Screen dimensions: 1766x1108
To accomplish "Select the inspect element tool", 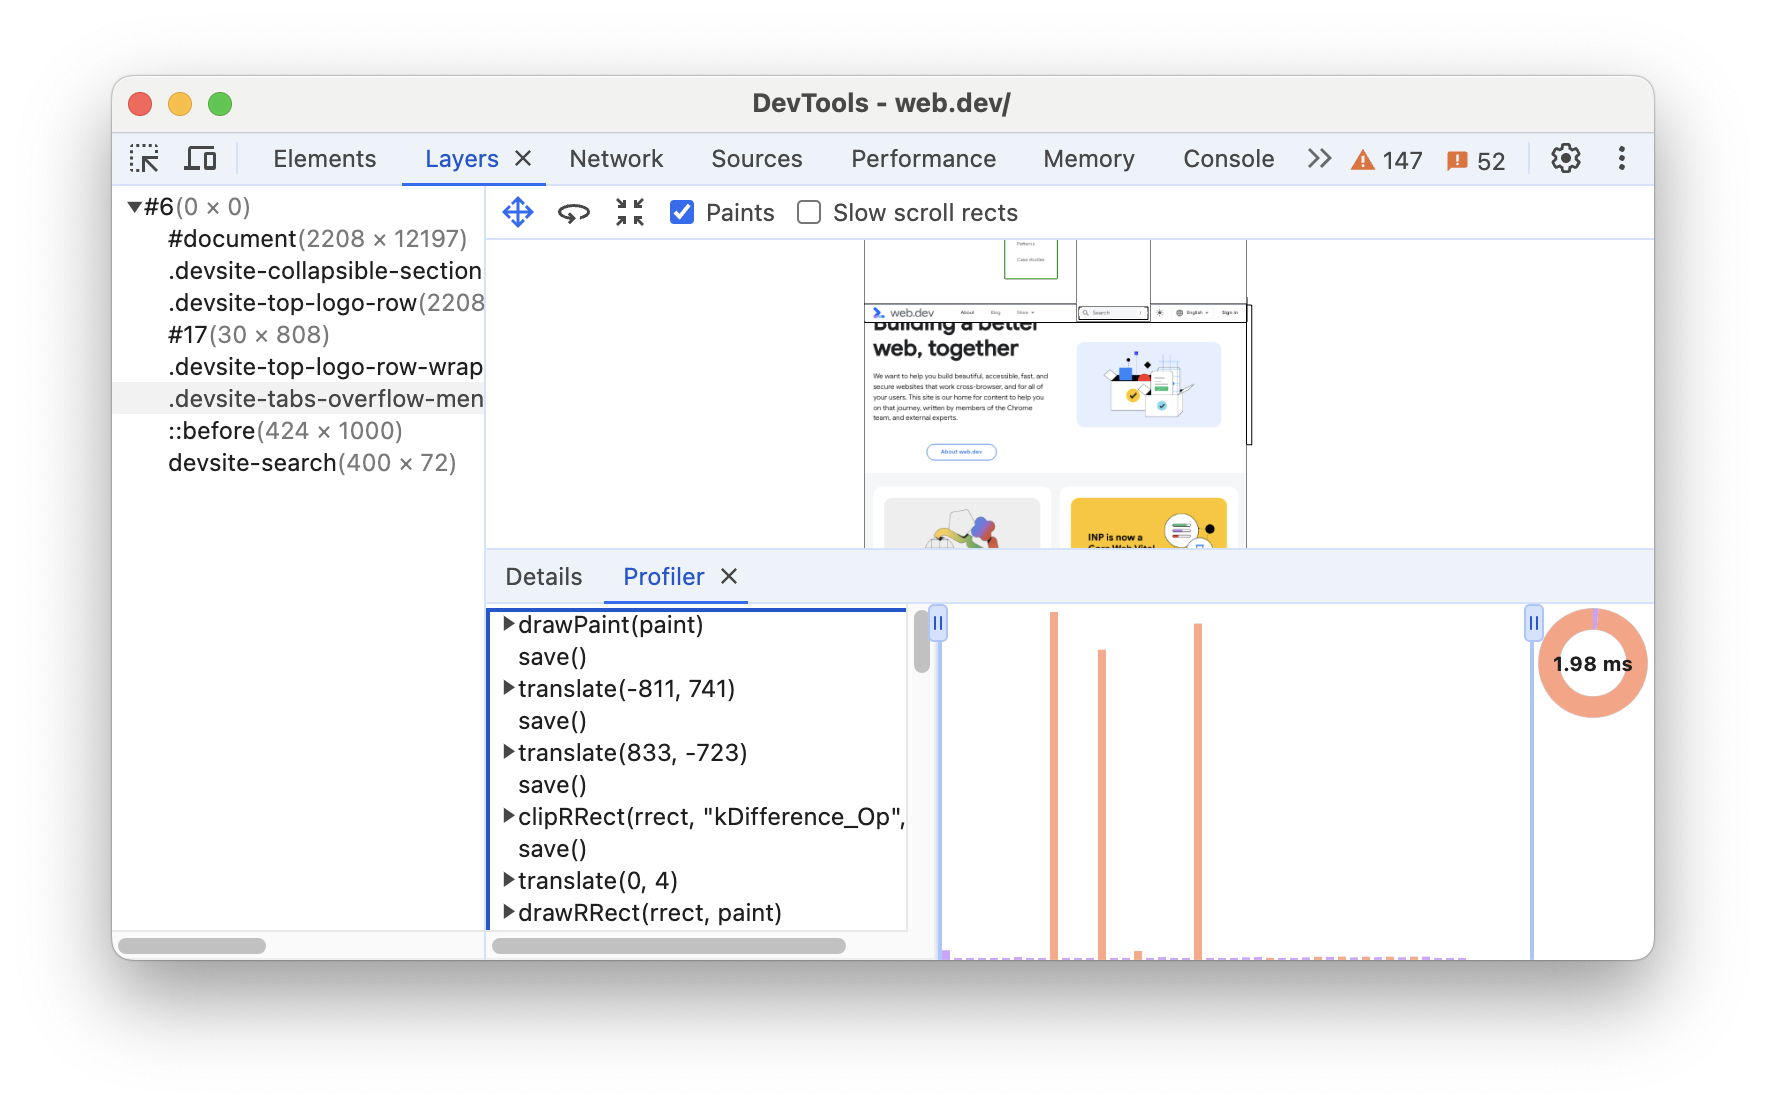I will 145,158.
